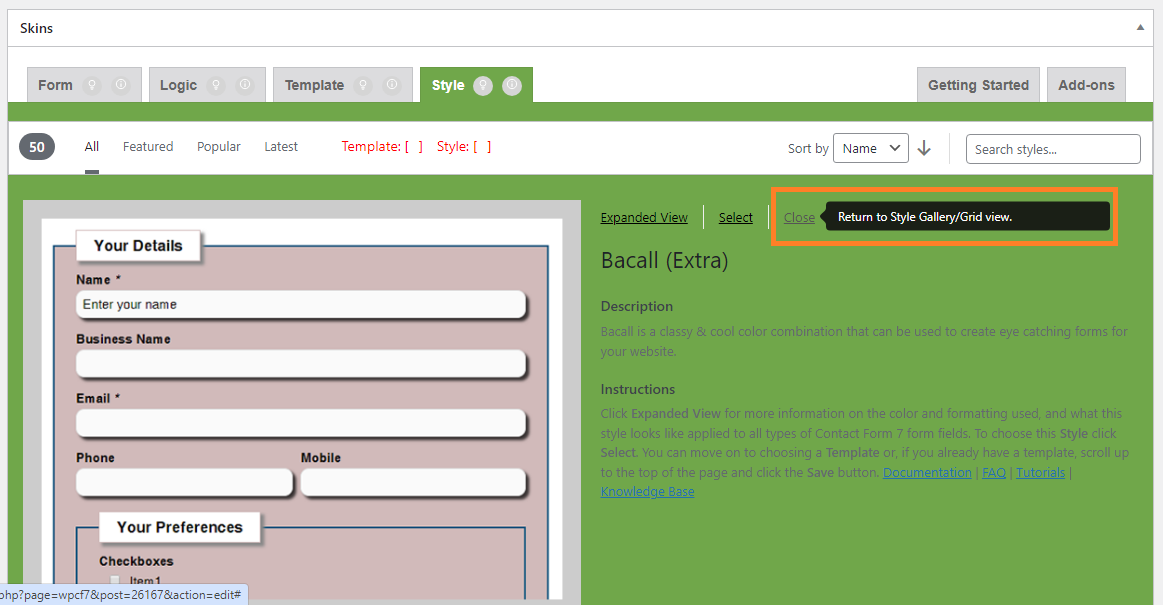This screenshot has height=605, width=1163.
Task: Click the info icon on Form tab
Action: [121, 86]
